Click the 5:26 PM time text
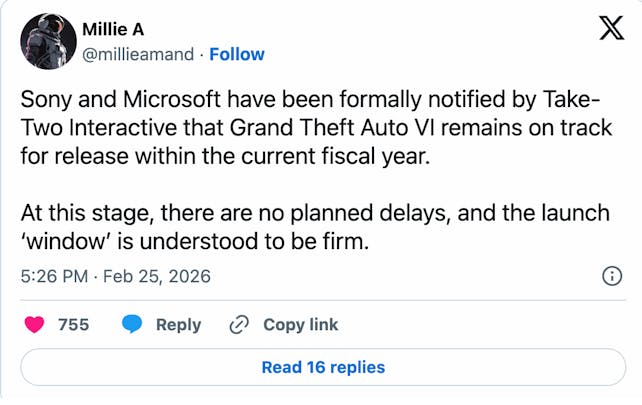642x405 pixels. tap(55, 276)
